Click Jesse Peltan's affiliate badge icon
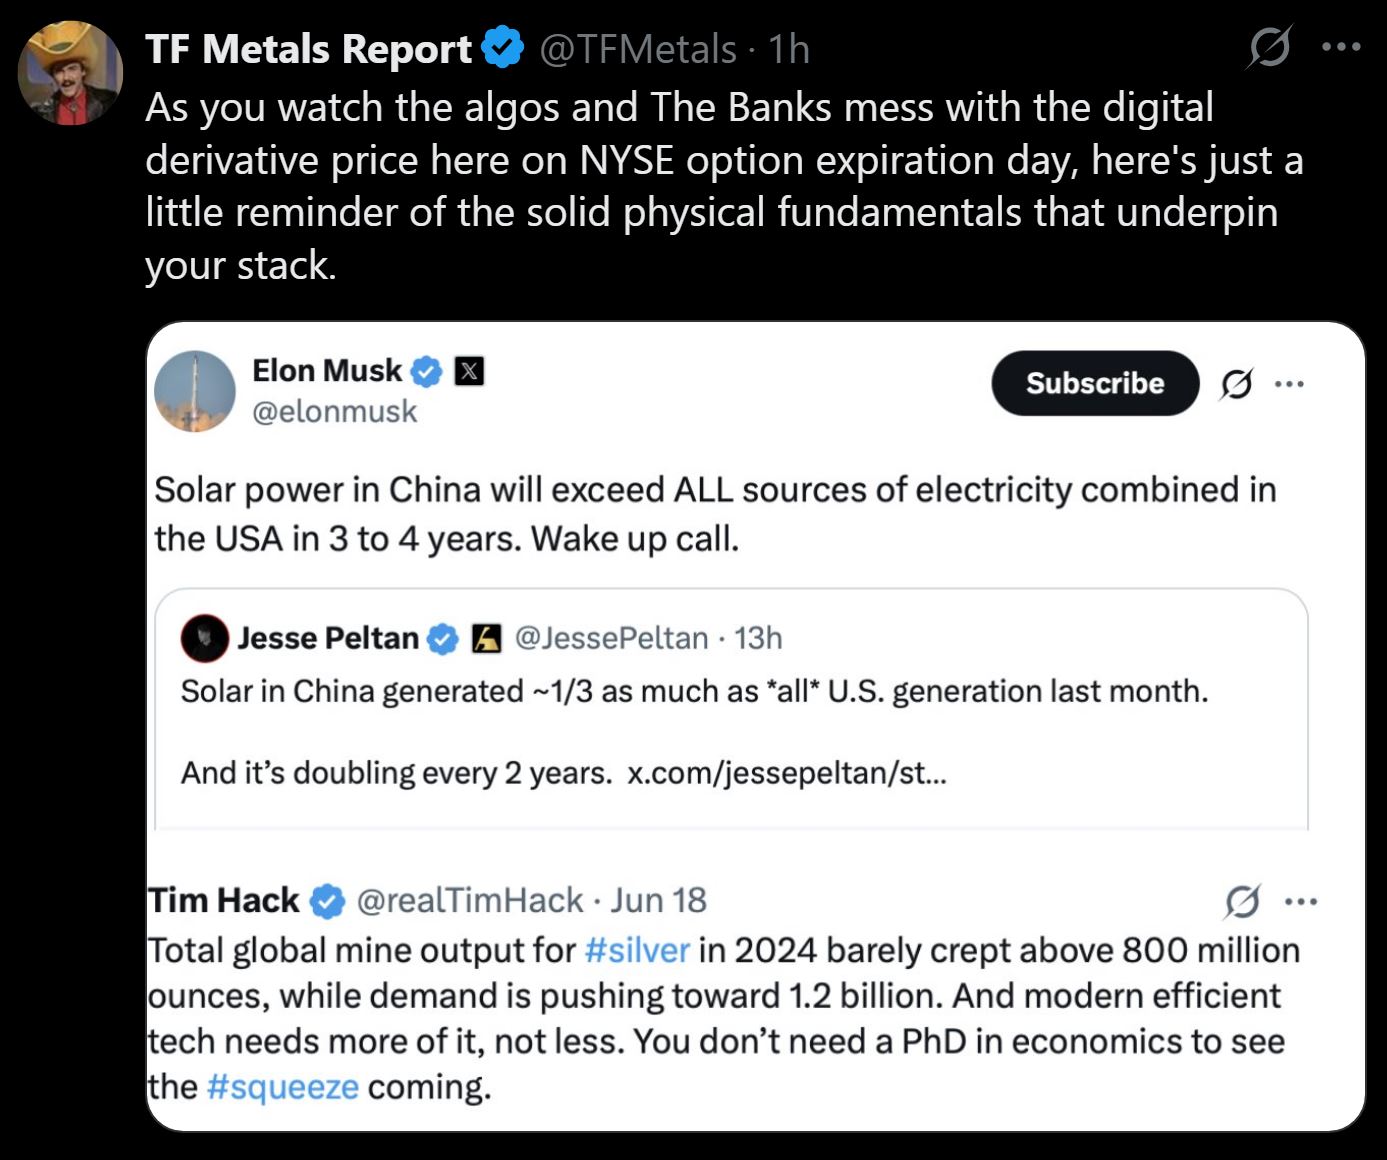Viewport: 1387px width, 1160px height. coord(486,638)
